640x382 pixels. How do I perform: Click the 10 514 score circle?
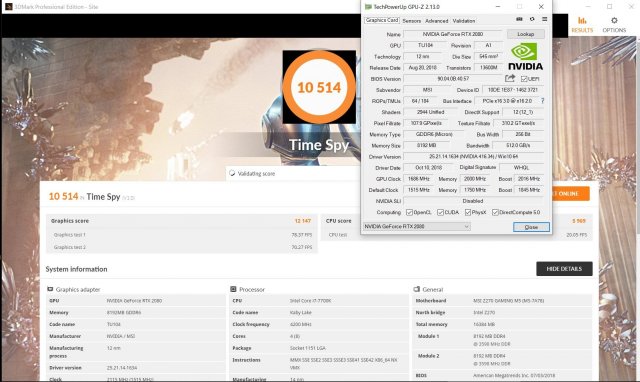coord(319,87)
